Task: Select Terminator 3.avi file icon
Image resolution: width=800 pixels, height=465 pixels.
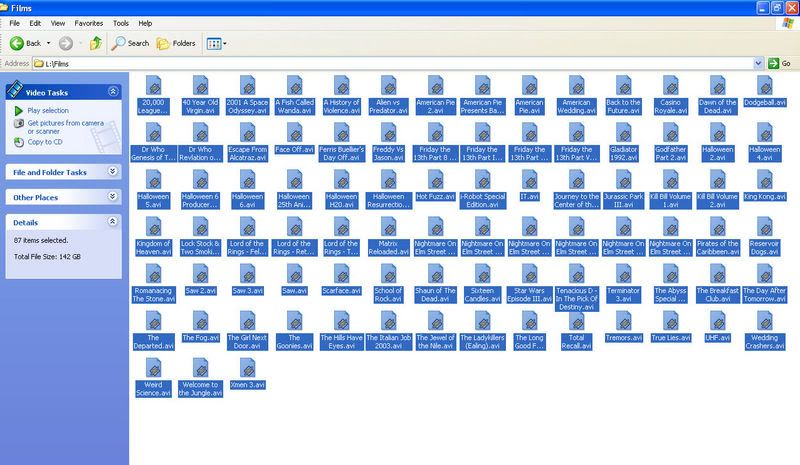Action: pos(623,274)
